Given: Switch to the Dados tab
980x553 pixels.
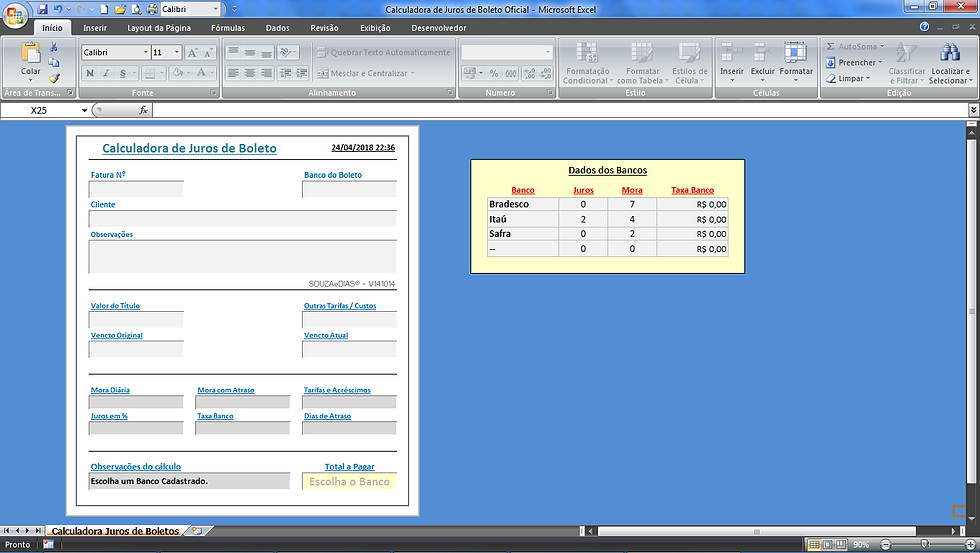Looking at the screenshot, I should (278, 28).
